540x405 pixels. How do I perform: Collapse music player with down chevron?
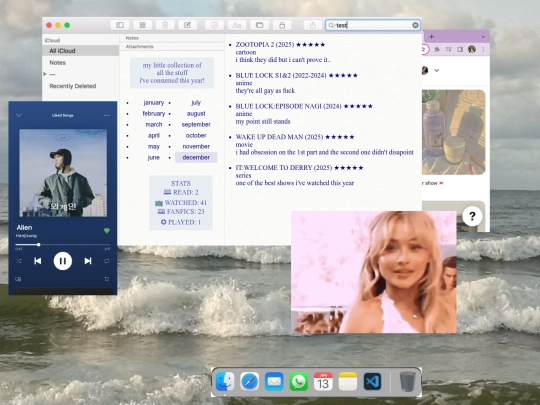click(19, 115)
